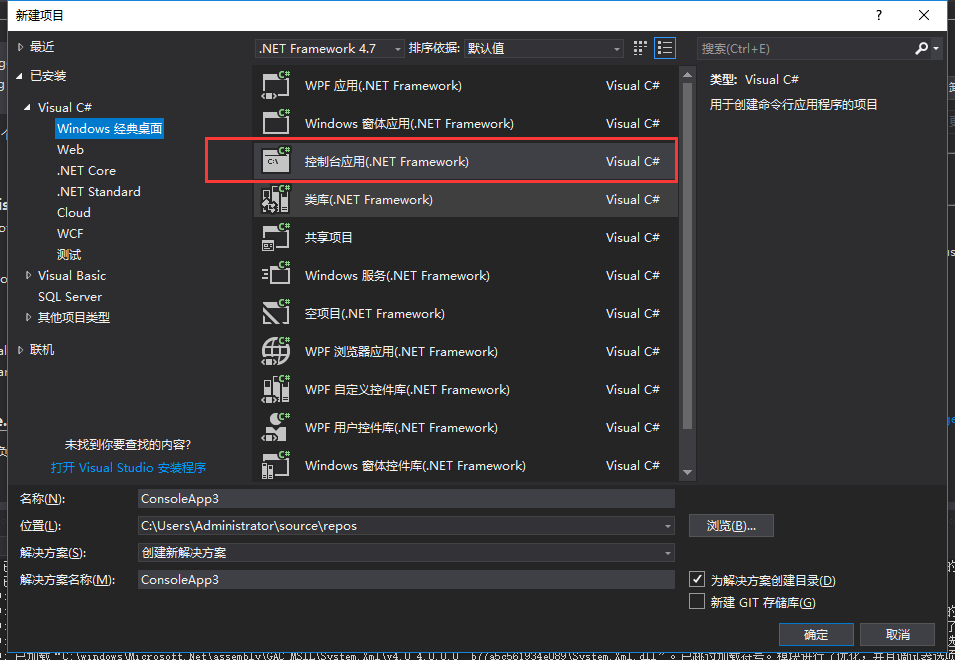Select the WPF 应用(.NET Framework) template name

383,86
